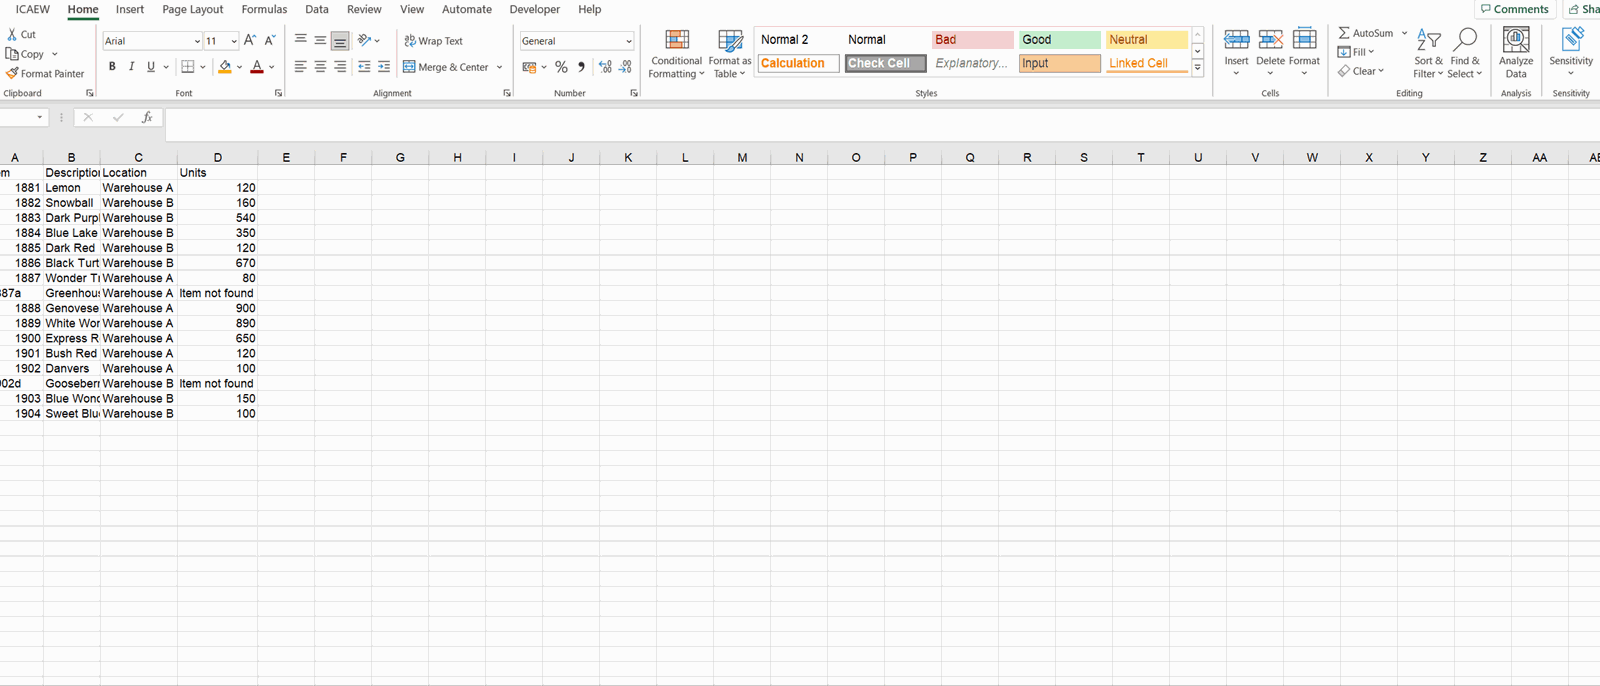Expand the Merge & Center dropdown arrow
This screenshot has width=1600, height=686.
tap(499, 67)
